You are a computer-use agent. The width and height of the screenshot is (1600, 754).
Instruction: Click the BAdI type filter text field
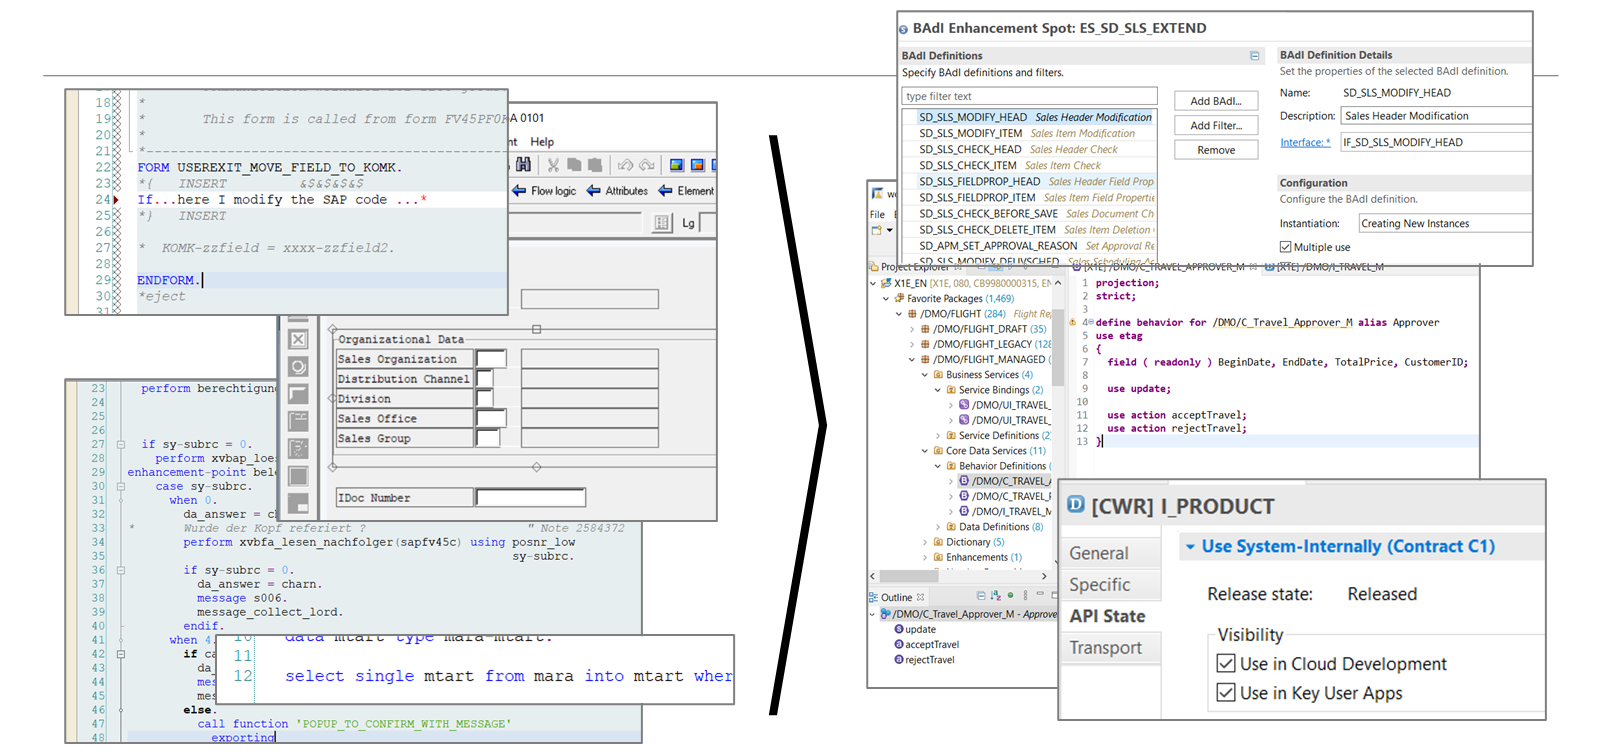click(1029, 96)
